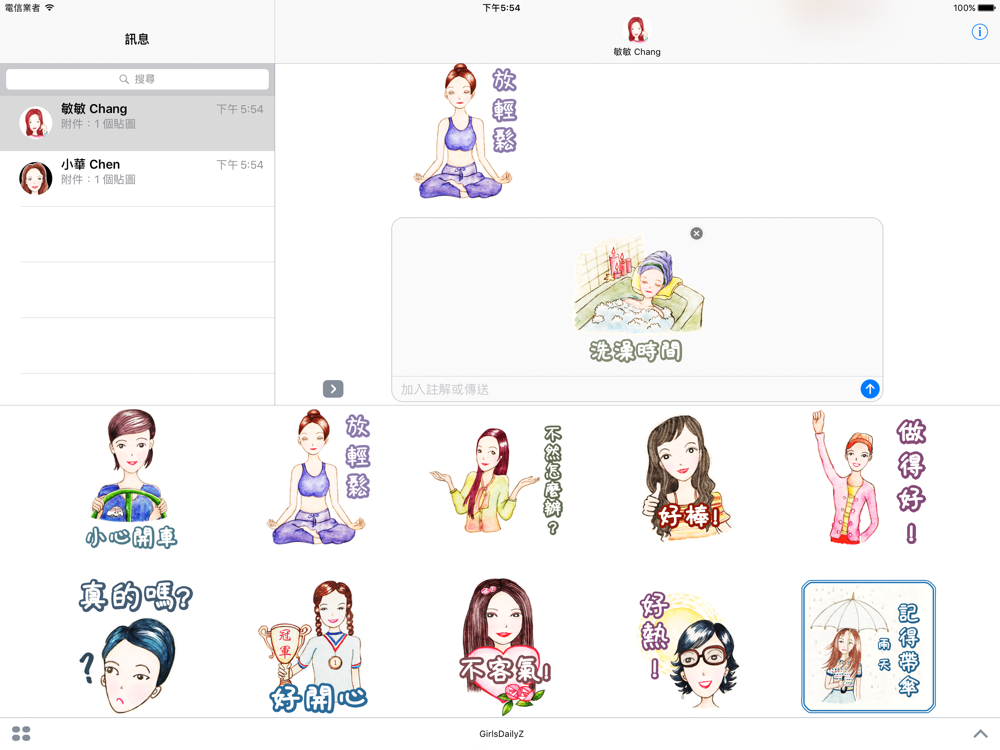Pick the 好開心 trophy sticker
The width and height of the screenshot is (1000, 750).
point(314,647)
